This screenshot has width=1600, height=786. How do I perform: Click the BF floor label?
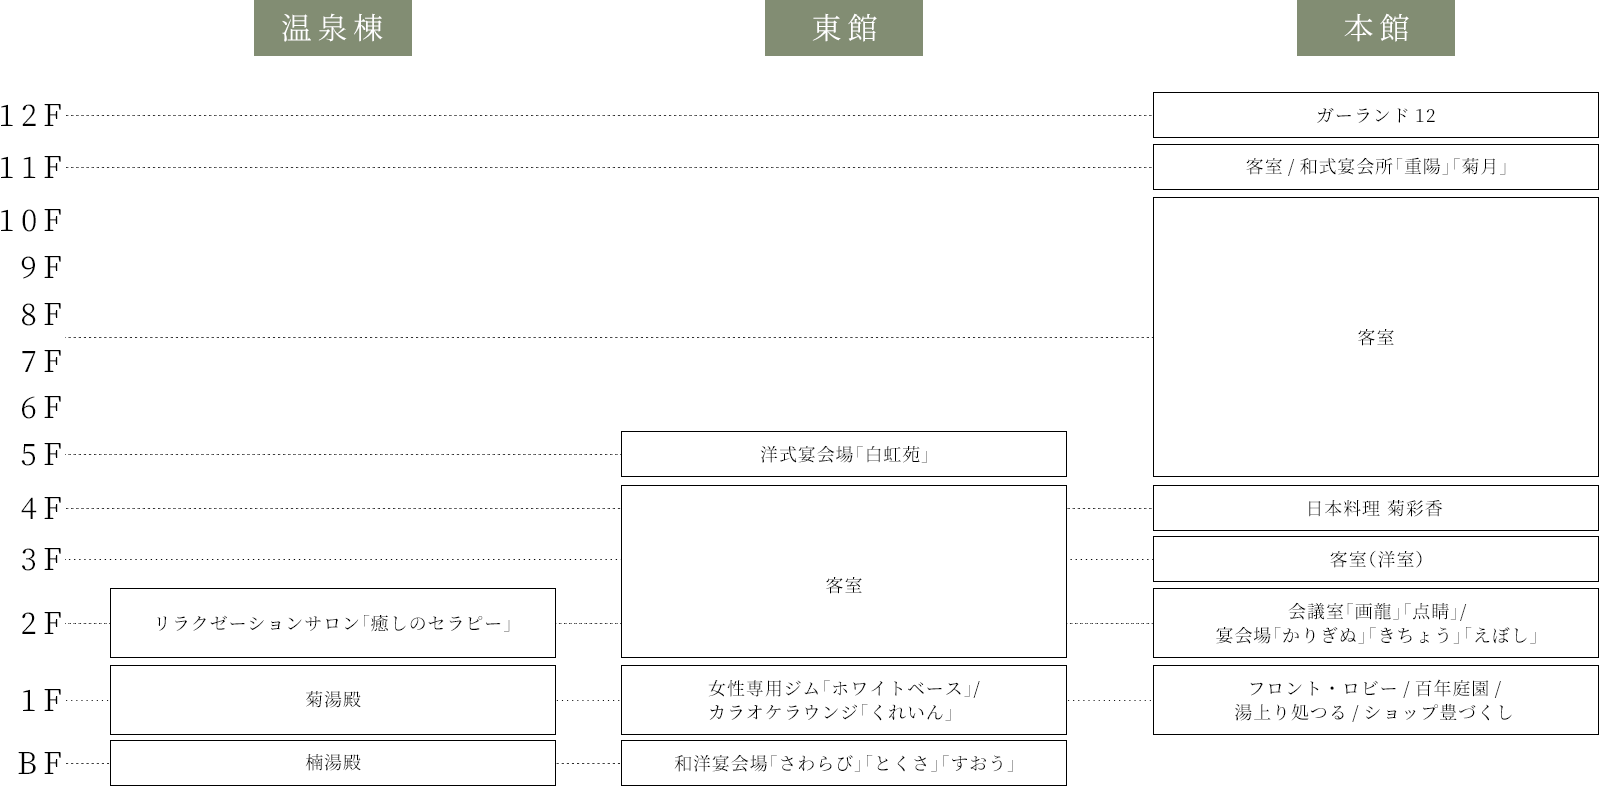click(x=40, y=763)
